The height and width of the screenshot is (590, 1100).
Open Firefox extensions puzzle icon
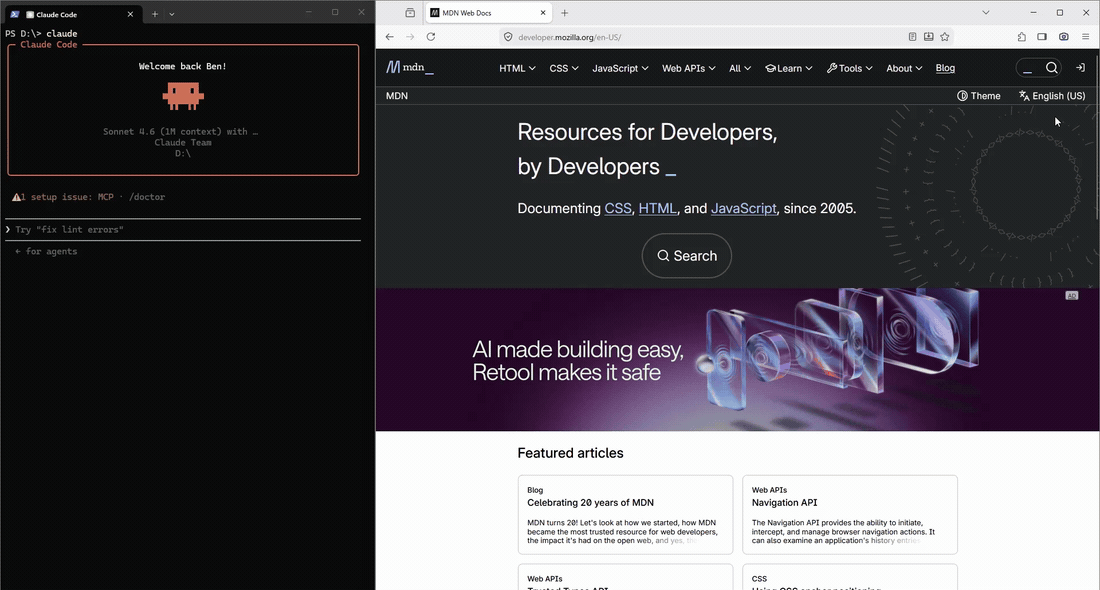[x=1021, y=36]
